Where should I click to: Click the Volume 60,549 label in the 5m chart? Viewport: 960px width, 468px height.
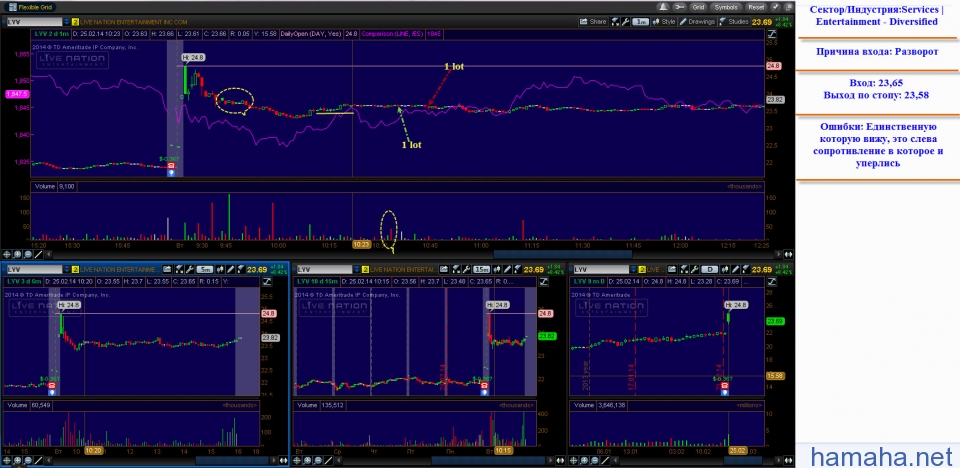(28, 405)
